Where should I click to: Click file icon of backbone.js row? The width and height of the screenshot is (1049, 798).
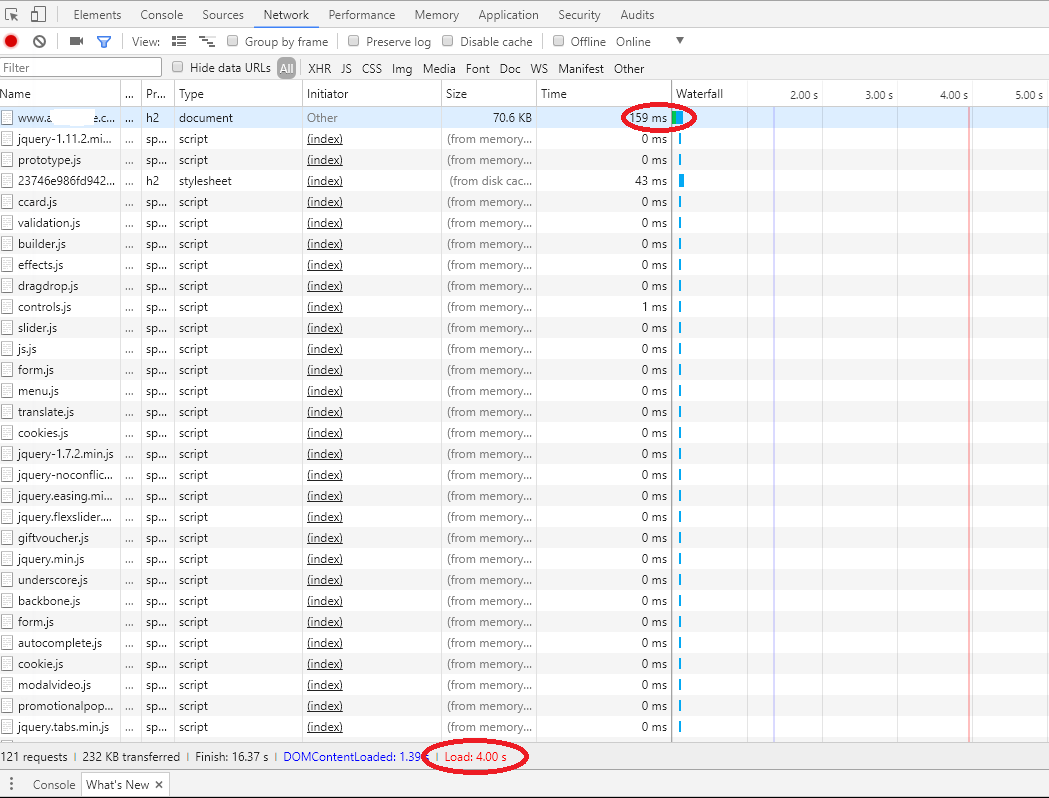pyautogui.click(x=7, y=601)
